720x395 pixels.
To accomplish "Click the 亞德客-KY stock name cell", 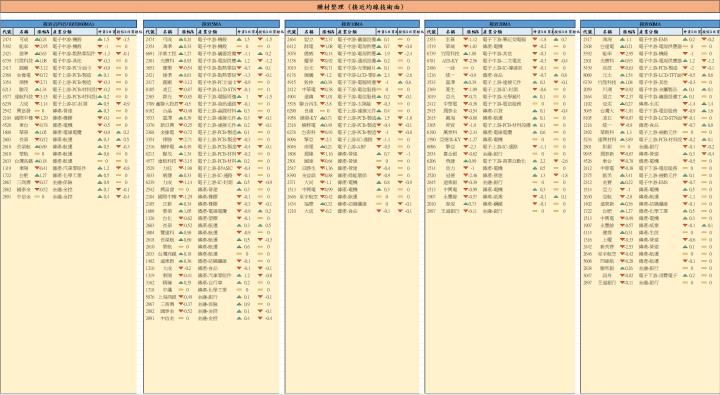I will (450, 140).
